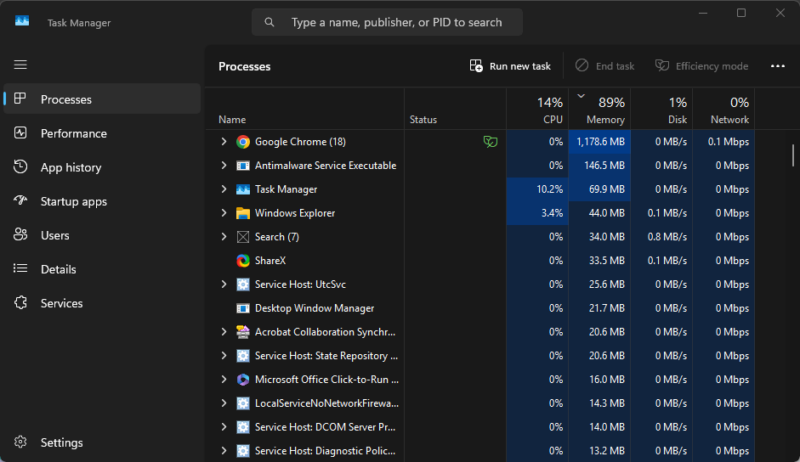The height and width of the screenshot is (462, 800).
Task: Click the Search process icon
Action: click(243, 237)
